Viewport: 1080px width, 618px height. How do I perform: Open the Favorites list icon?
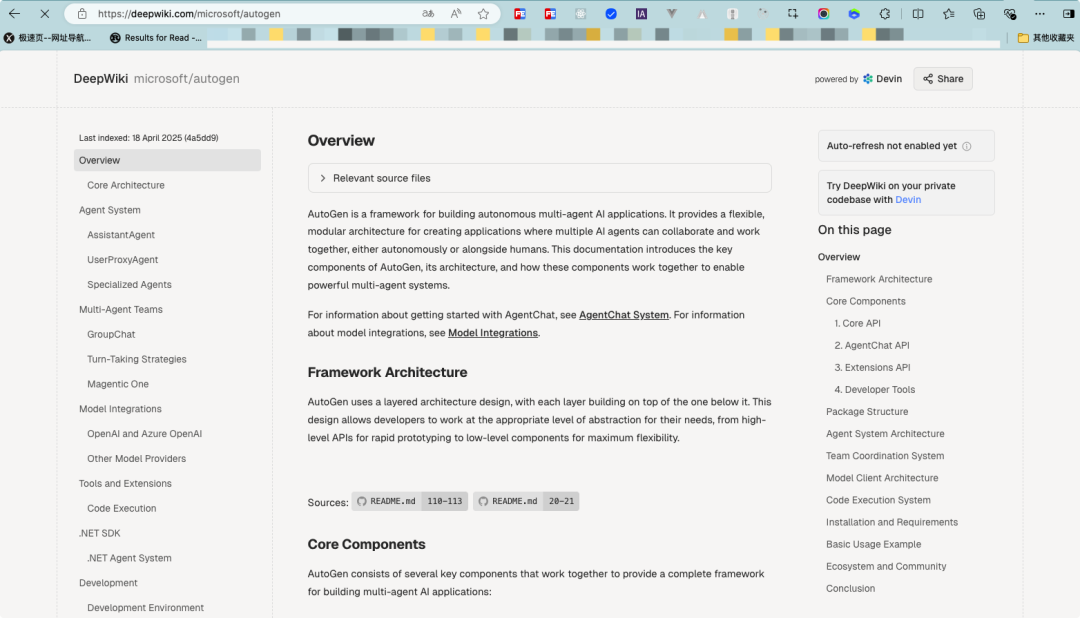click(x=948, y=14)
